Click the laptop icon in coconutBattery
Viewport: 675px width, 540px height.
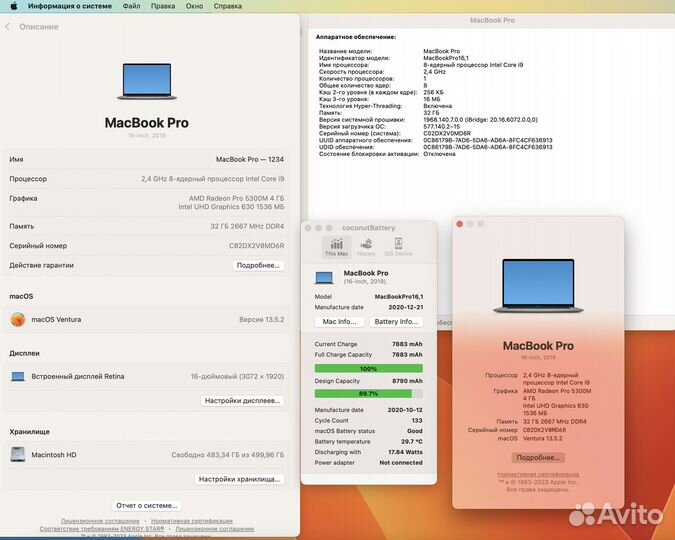coord(324,277)
